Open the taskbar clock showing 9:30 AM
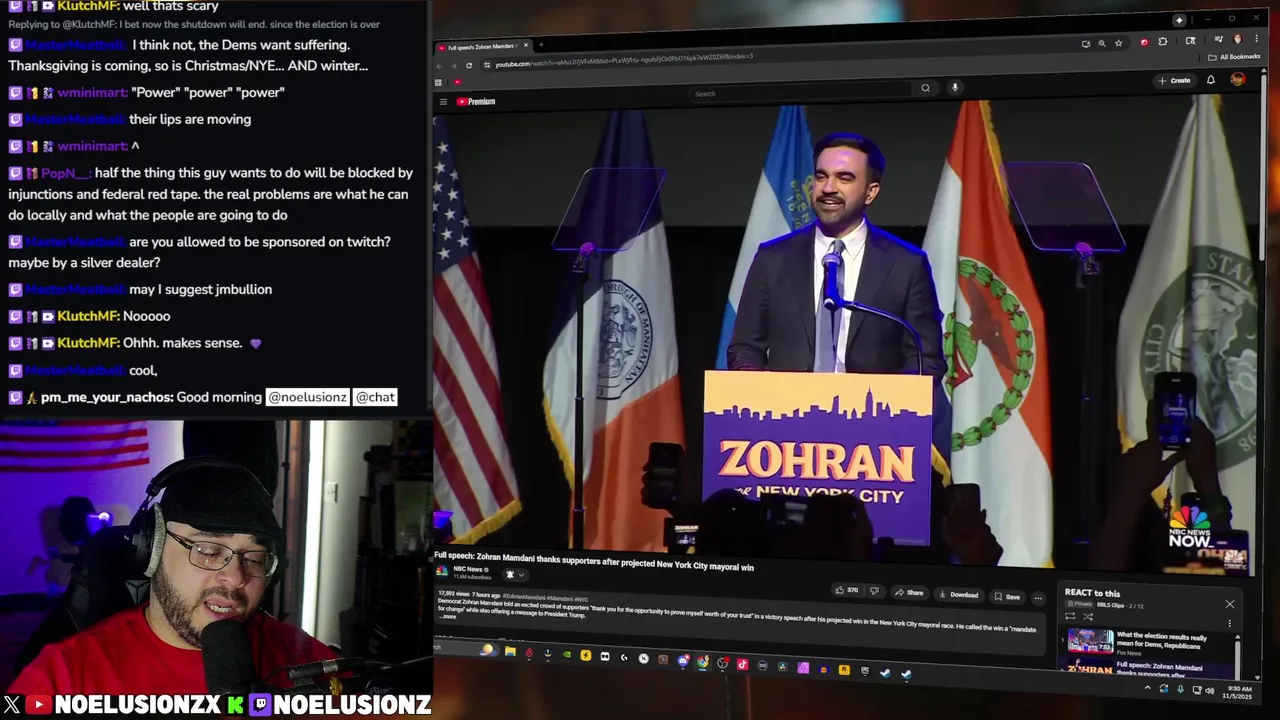 pyautogui.click(x=1237, y=692)
